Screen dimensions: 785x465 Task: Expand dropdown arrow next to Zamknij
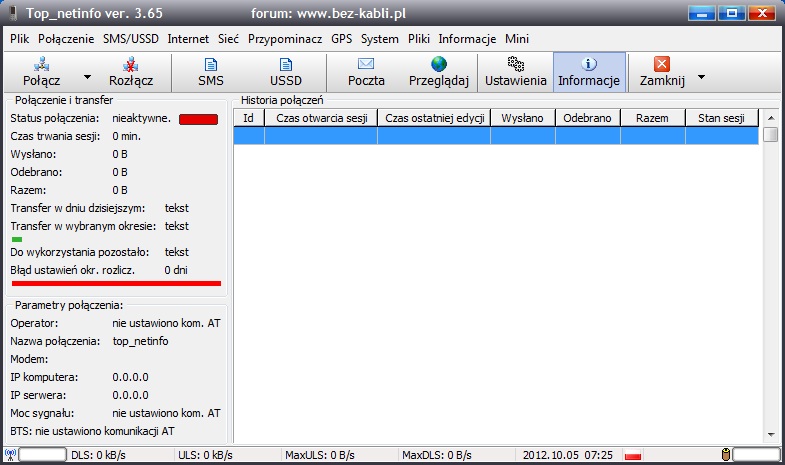coord(701,76)
